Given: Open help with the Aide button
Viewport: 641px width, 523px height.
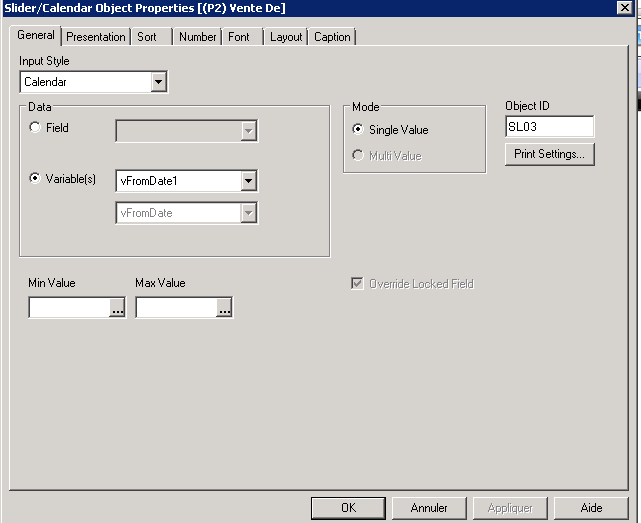Looking at the screenshot, I should 591,508.
